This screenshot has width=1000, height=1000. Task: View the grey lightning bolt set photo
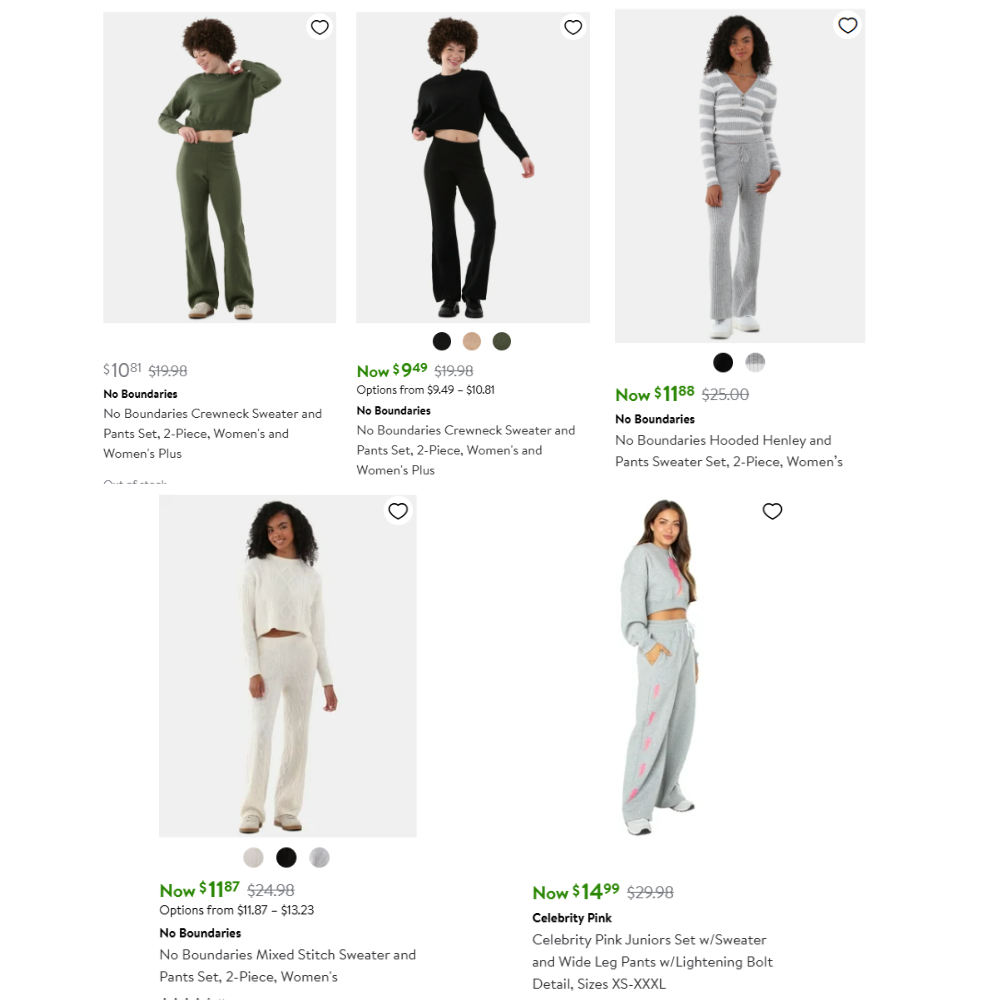660,667
